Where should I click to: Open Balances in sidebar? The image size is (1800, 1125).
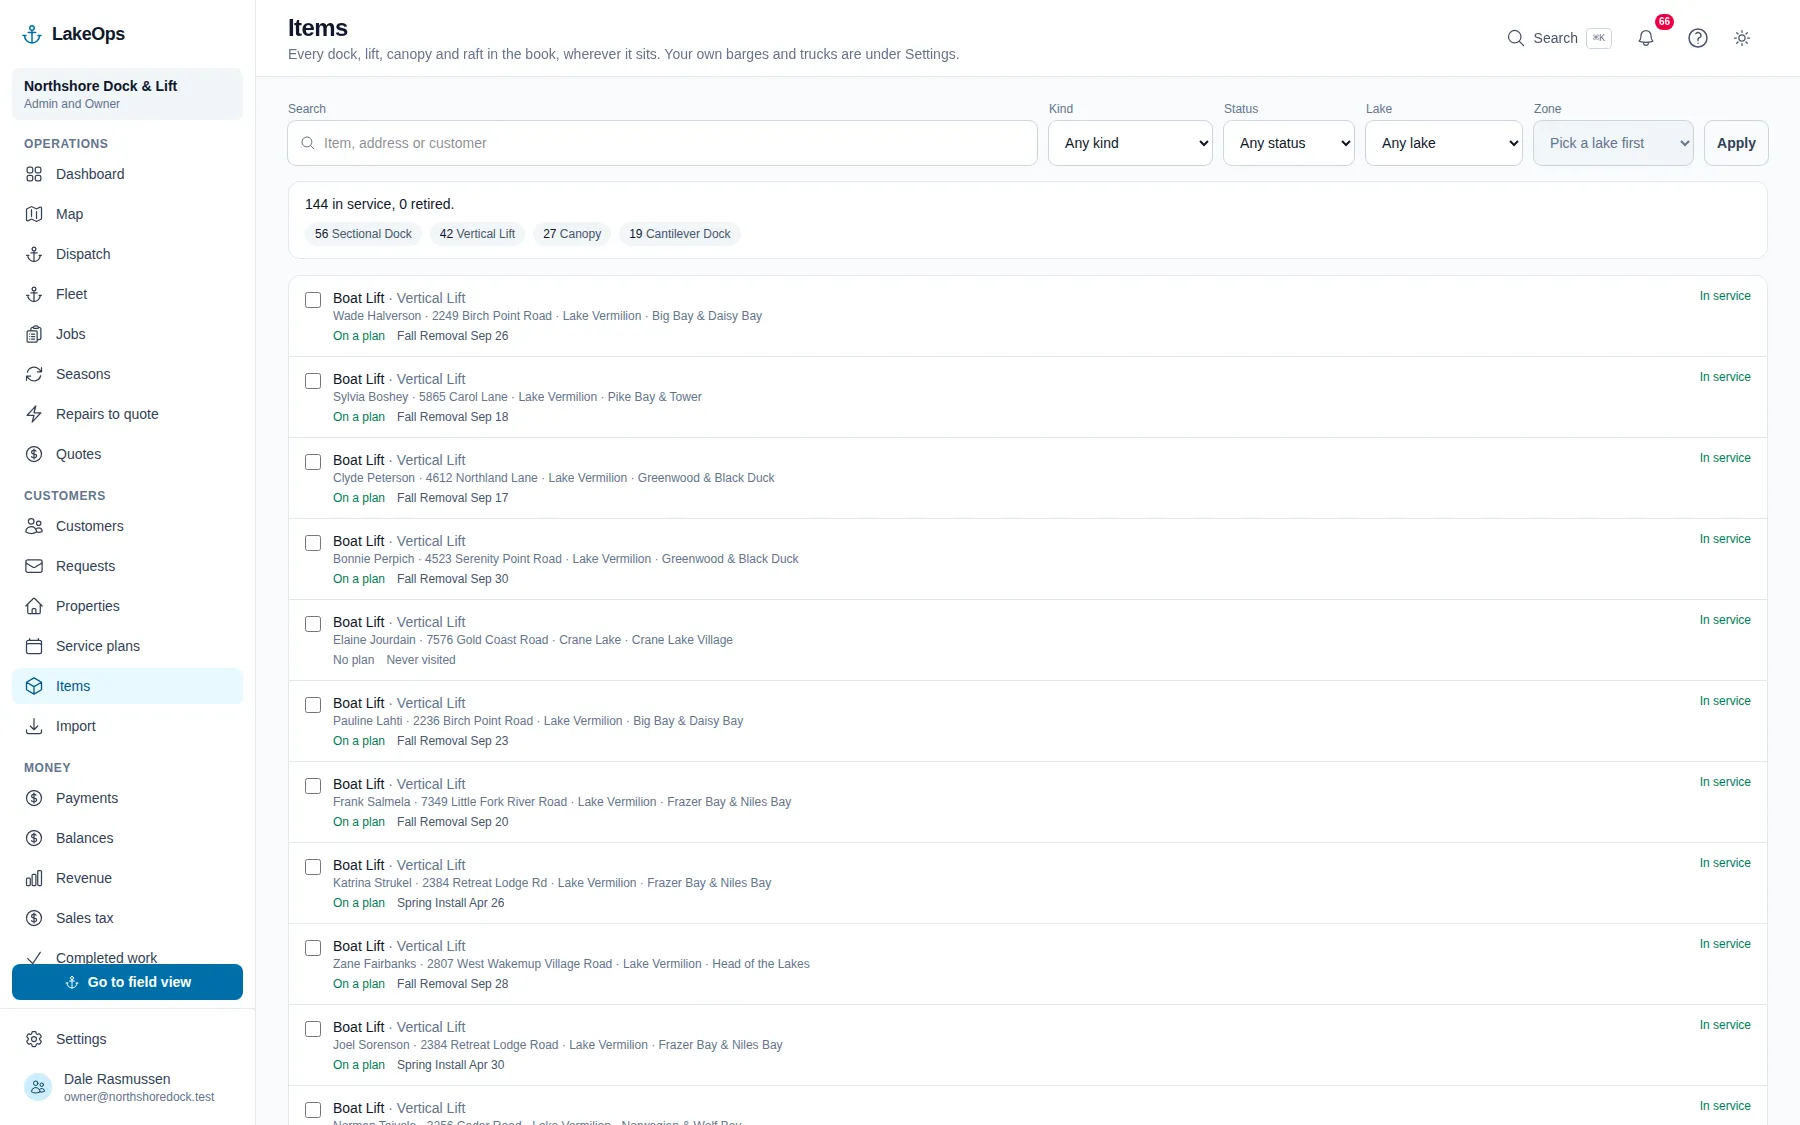(127, 838)
